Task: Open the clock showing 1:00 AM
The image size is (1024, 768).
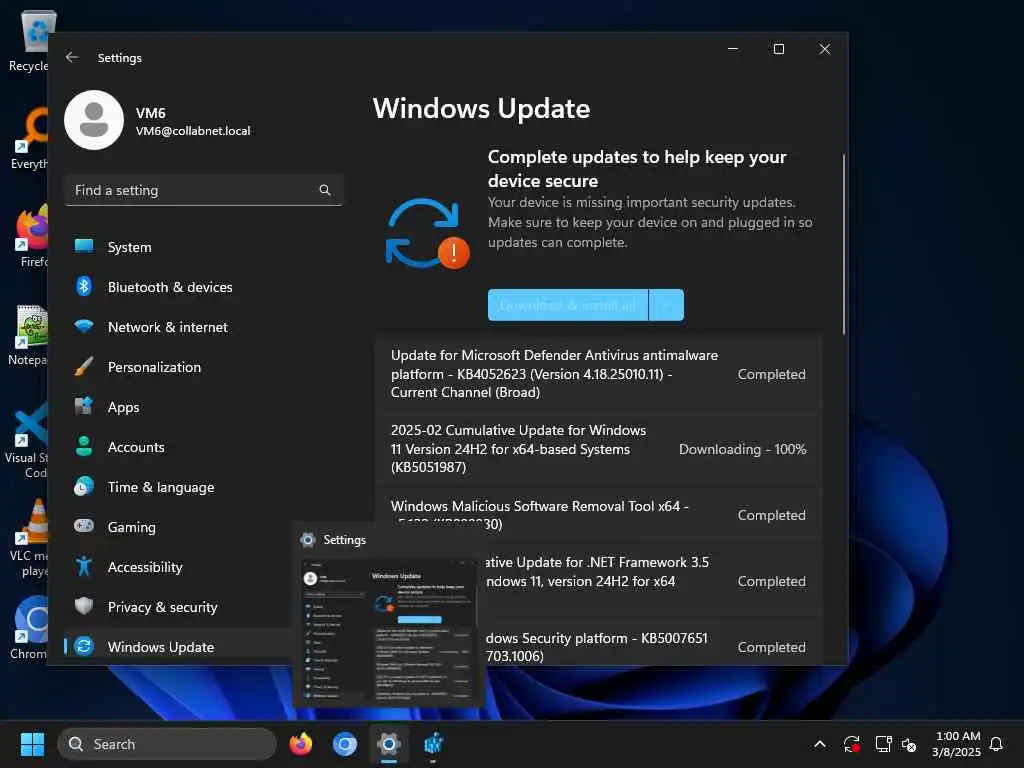Action: pyautogui.click(x=957, y=744)
